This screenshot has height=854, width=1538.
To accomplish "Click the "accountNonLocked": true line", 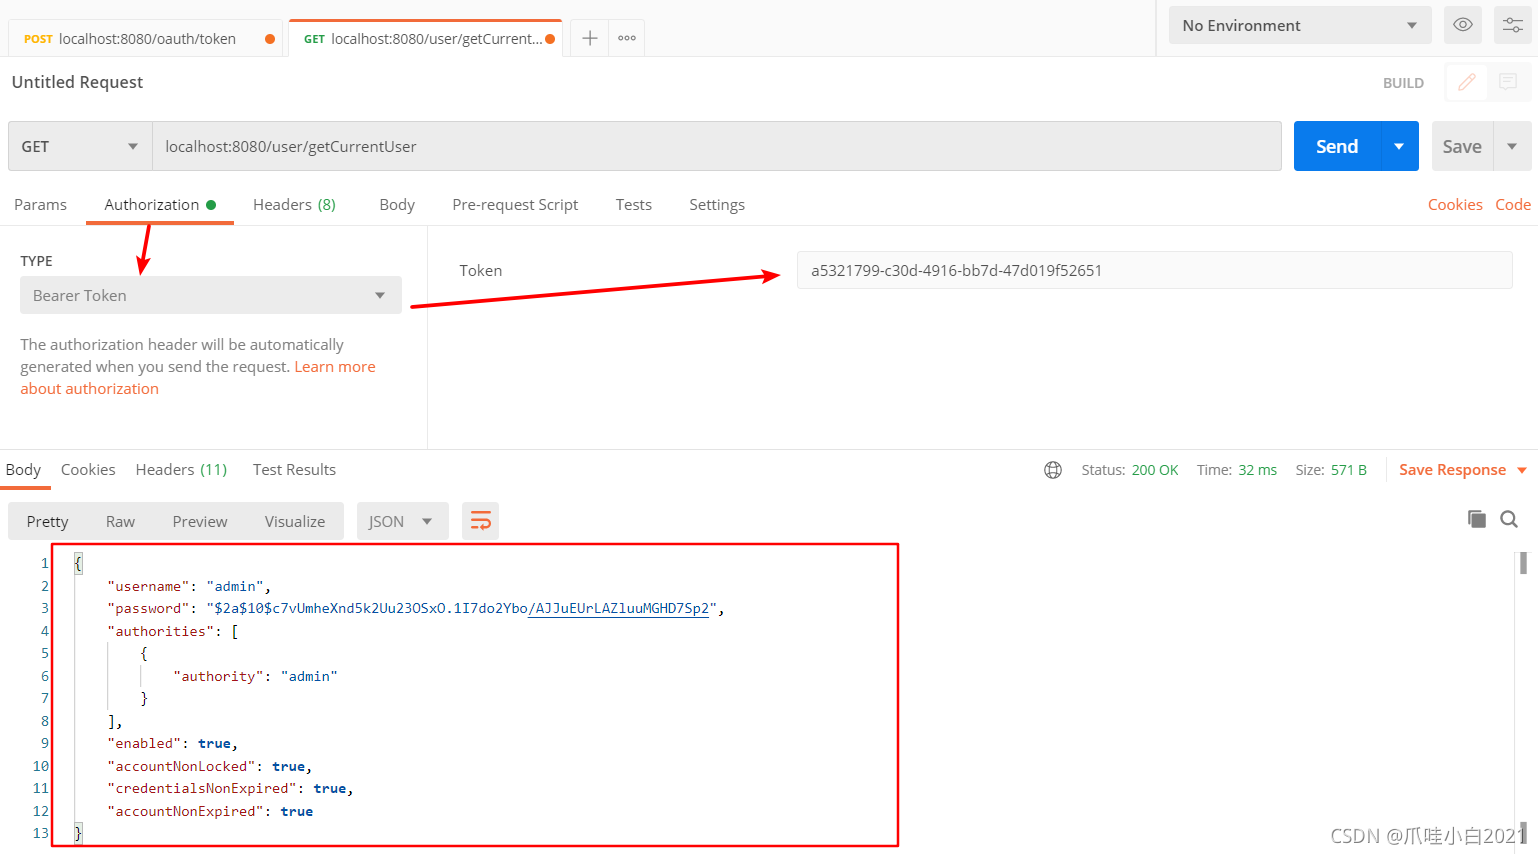I will point(210,766).
